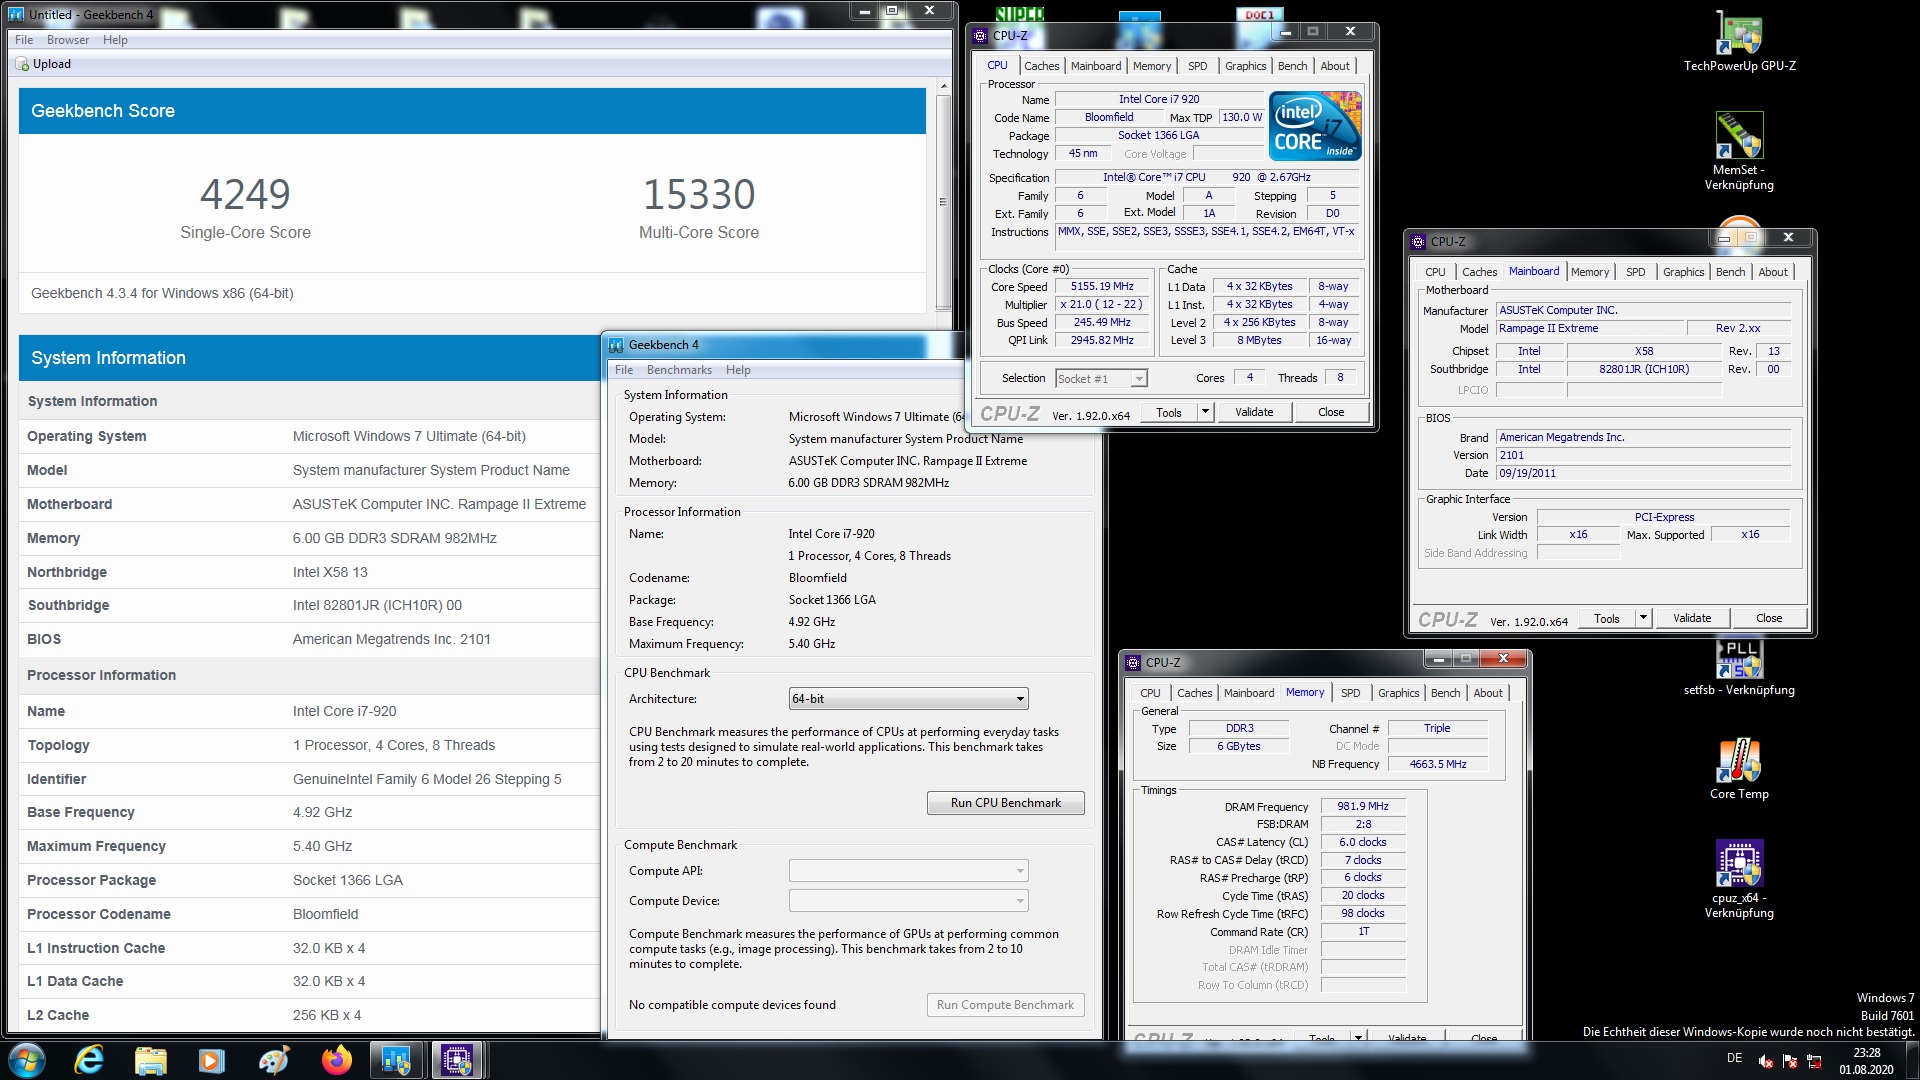1920x1080 pixels.
Task: Click the Run Compute Benchmark button
Action: pos(1005,1005)
